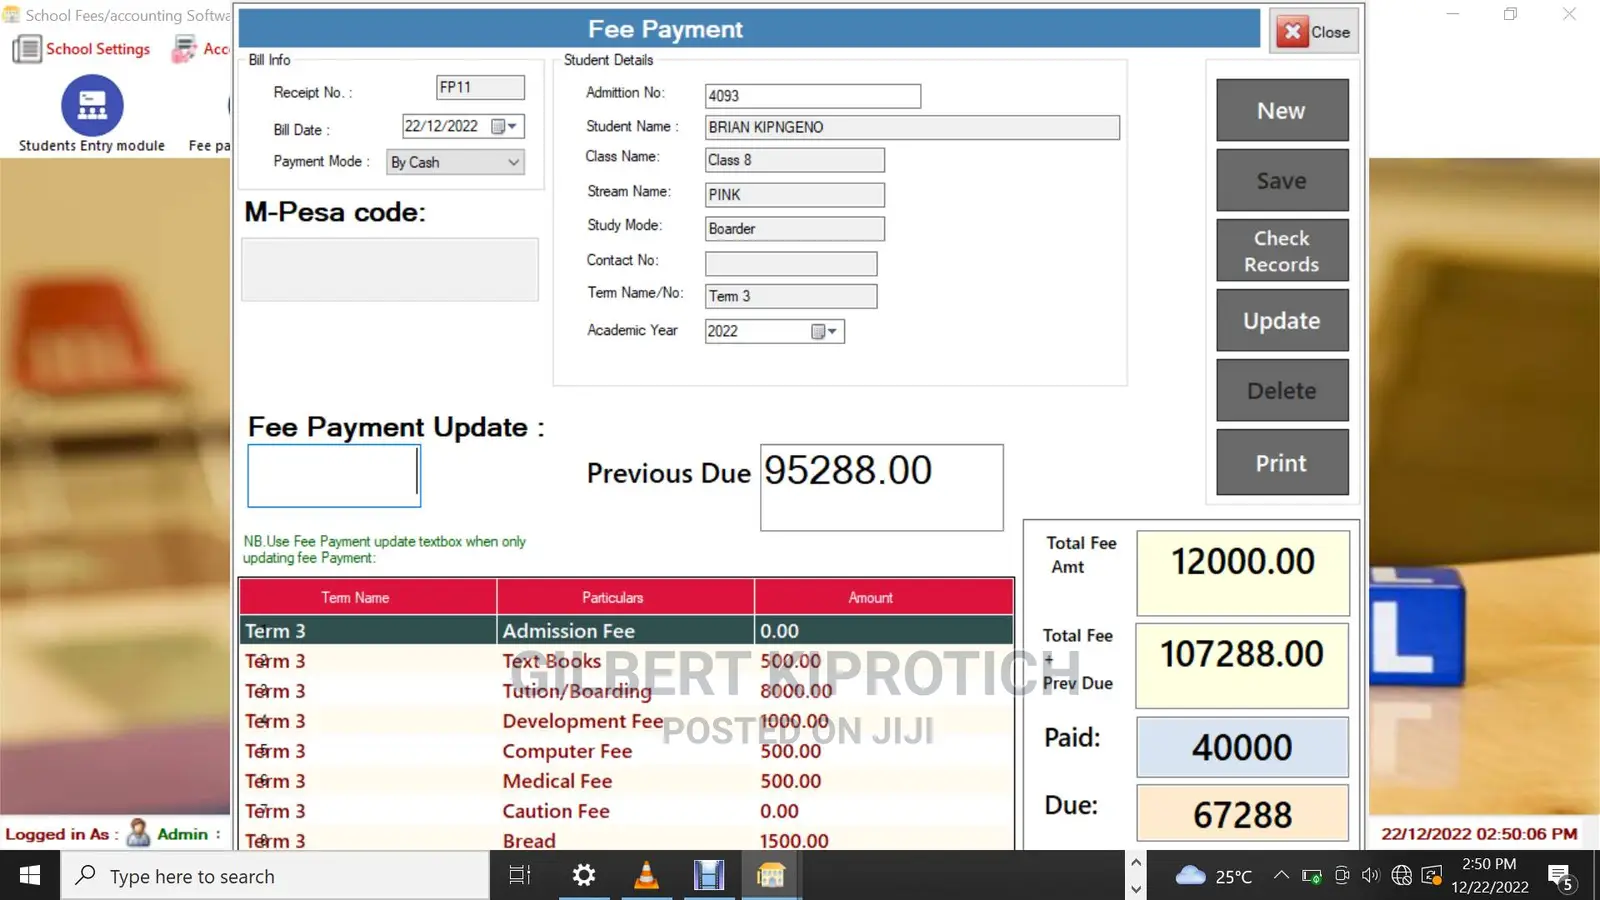1600x900 pixels.
Task: Show hidden system tray icons
Action: click(1281, 876)
